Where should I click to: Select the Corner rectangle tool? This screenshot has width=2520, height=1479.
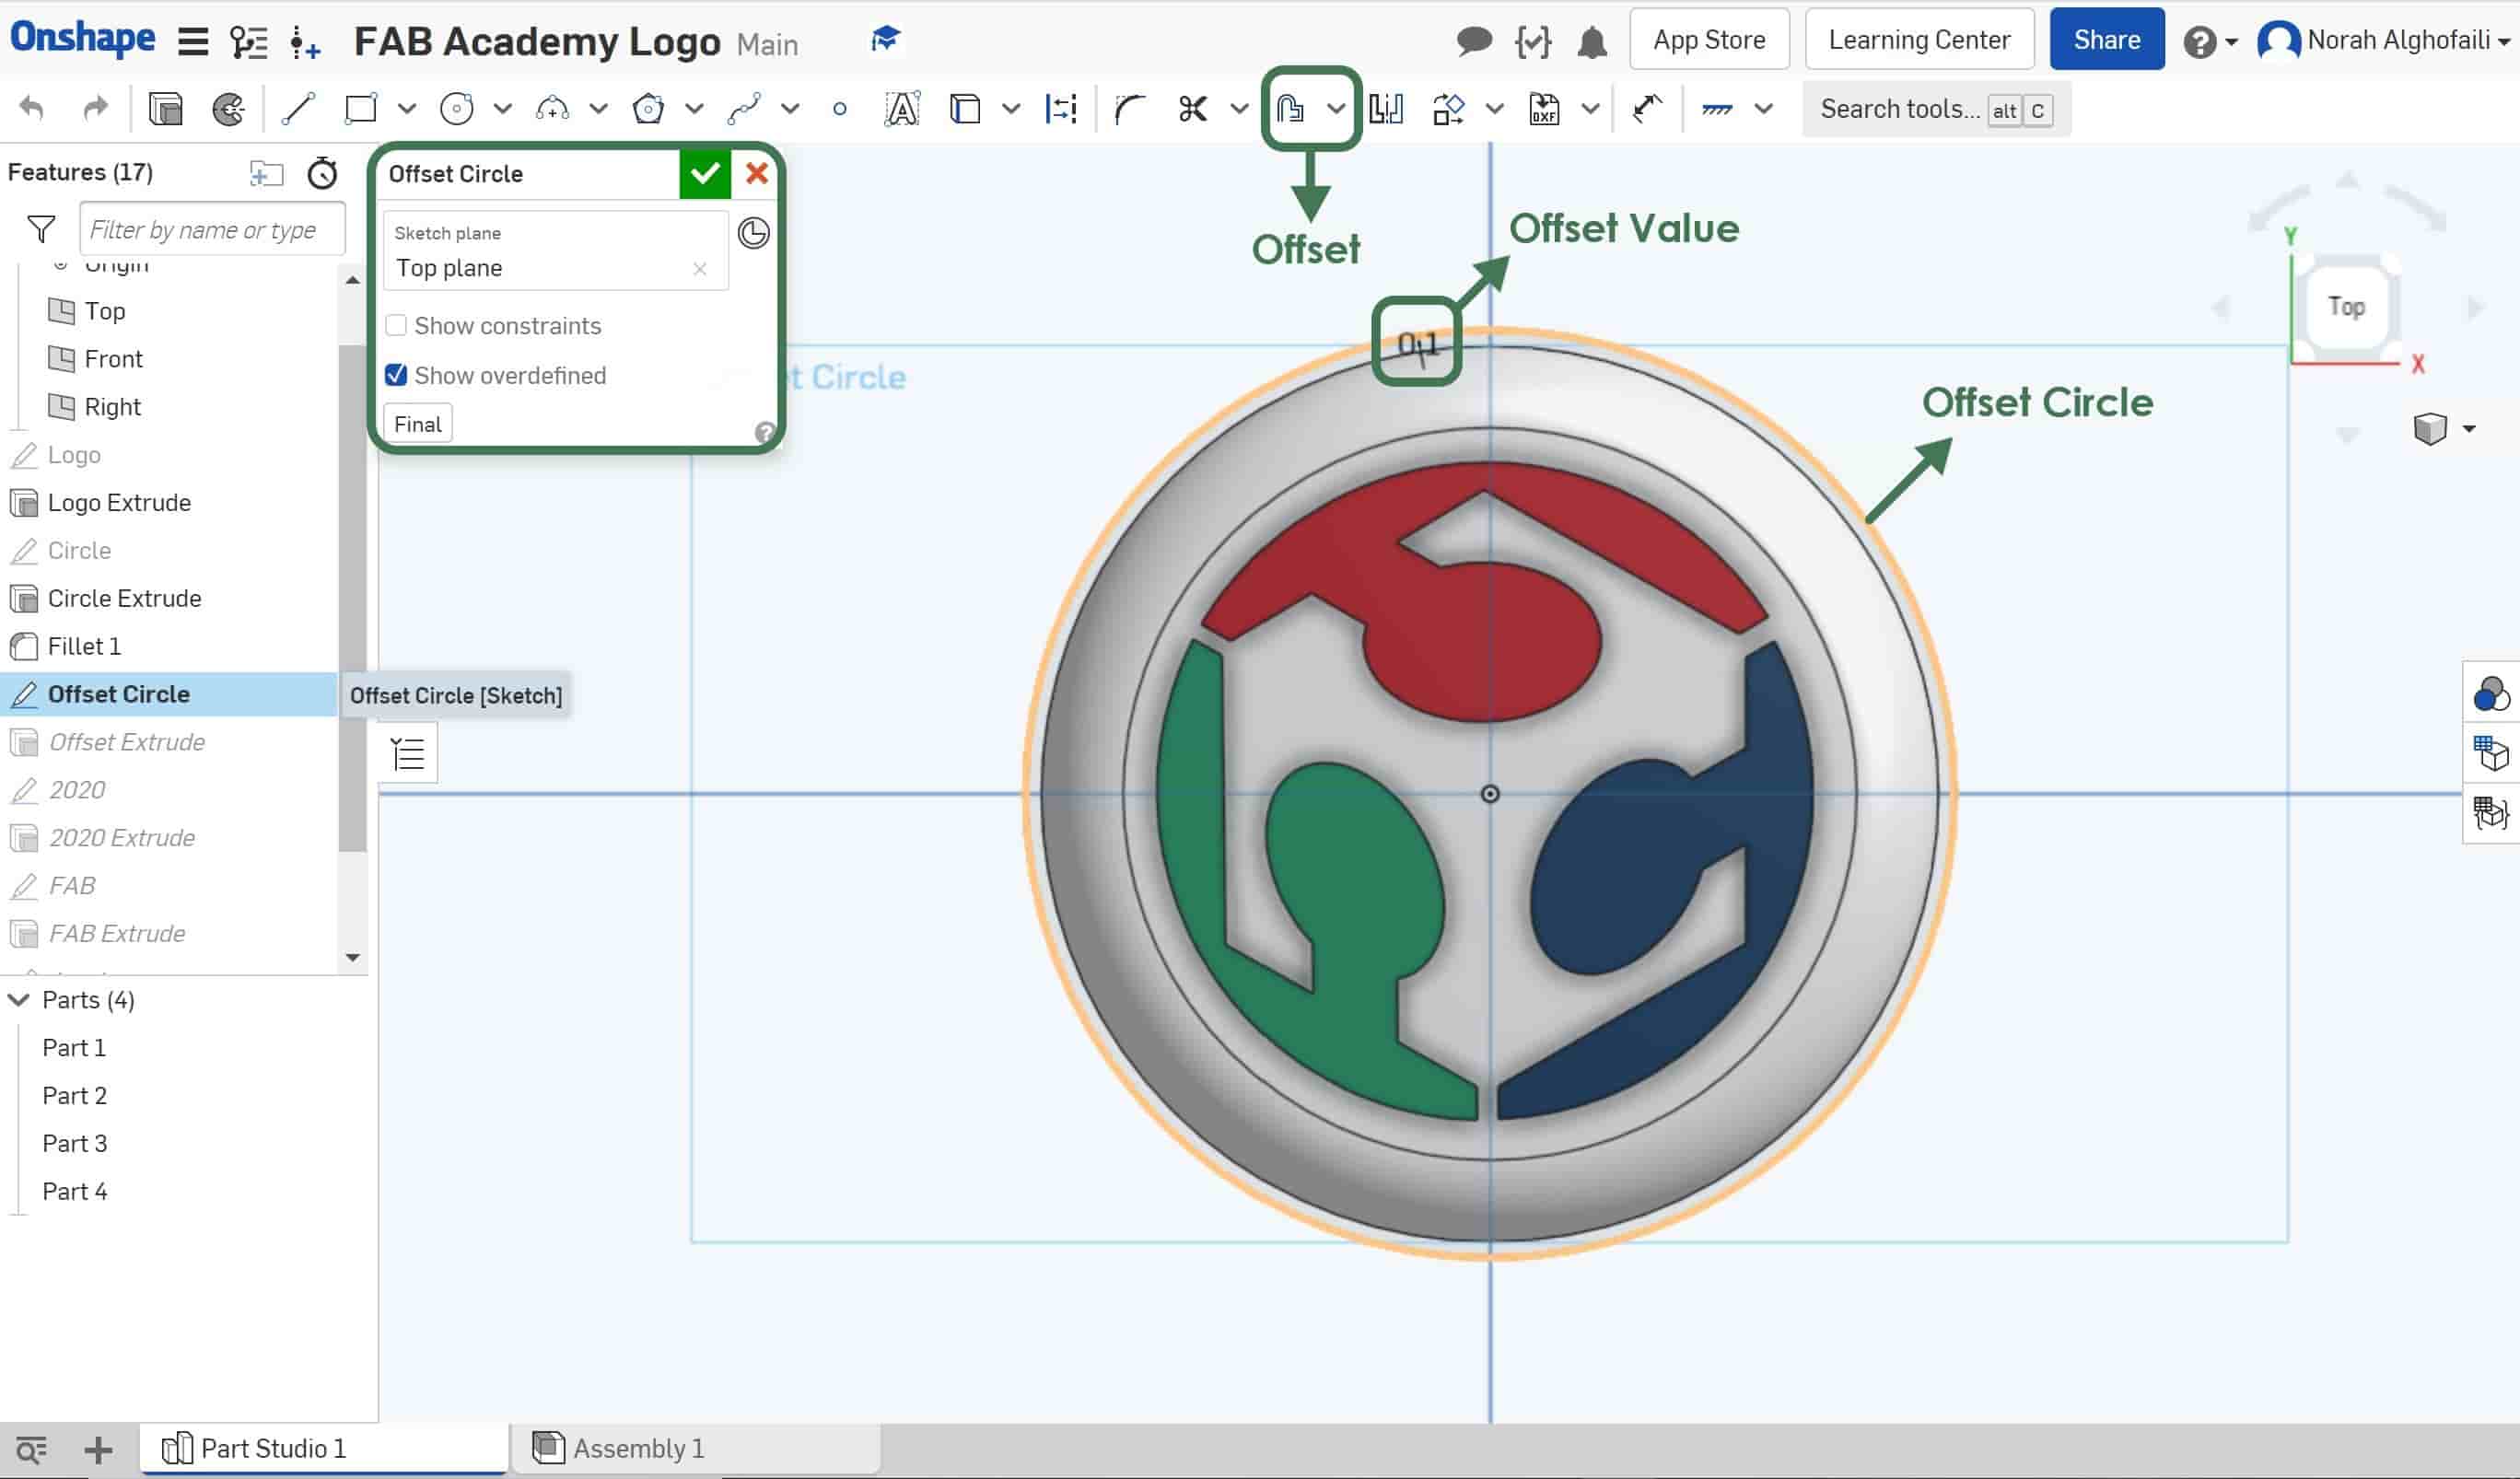tap(360, 108)
